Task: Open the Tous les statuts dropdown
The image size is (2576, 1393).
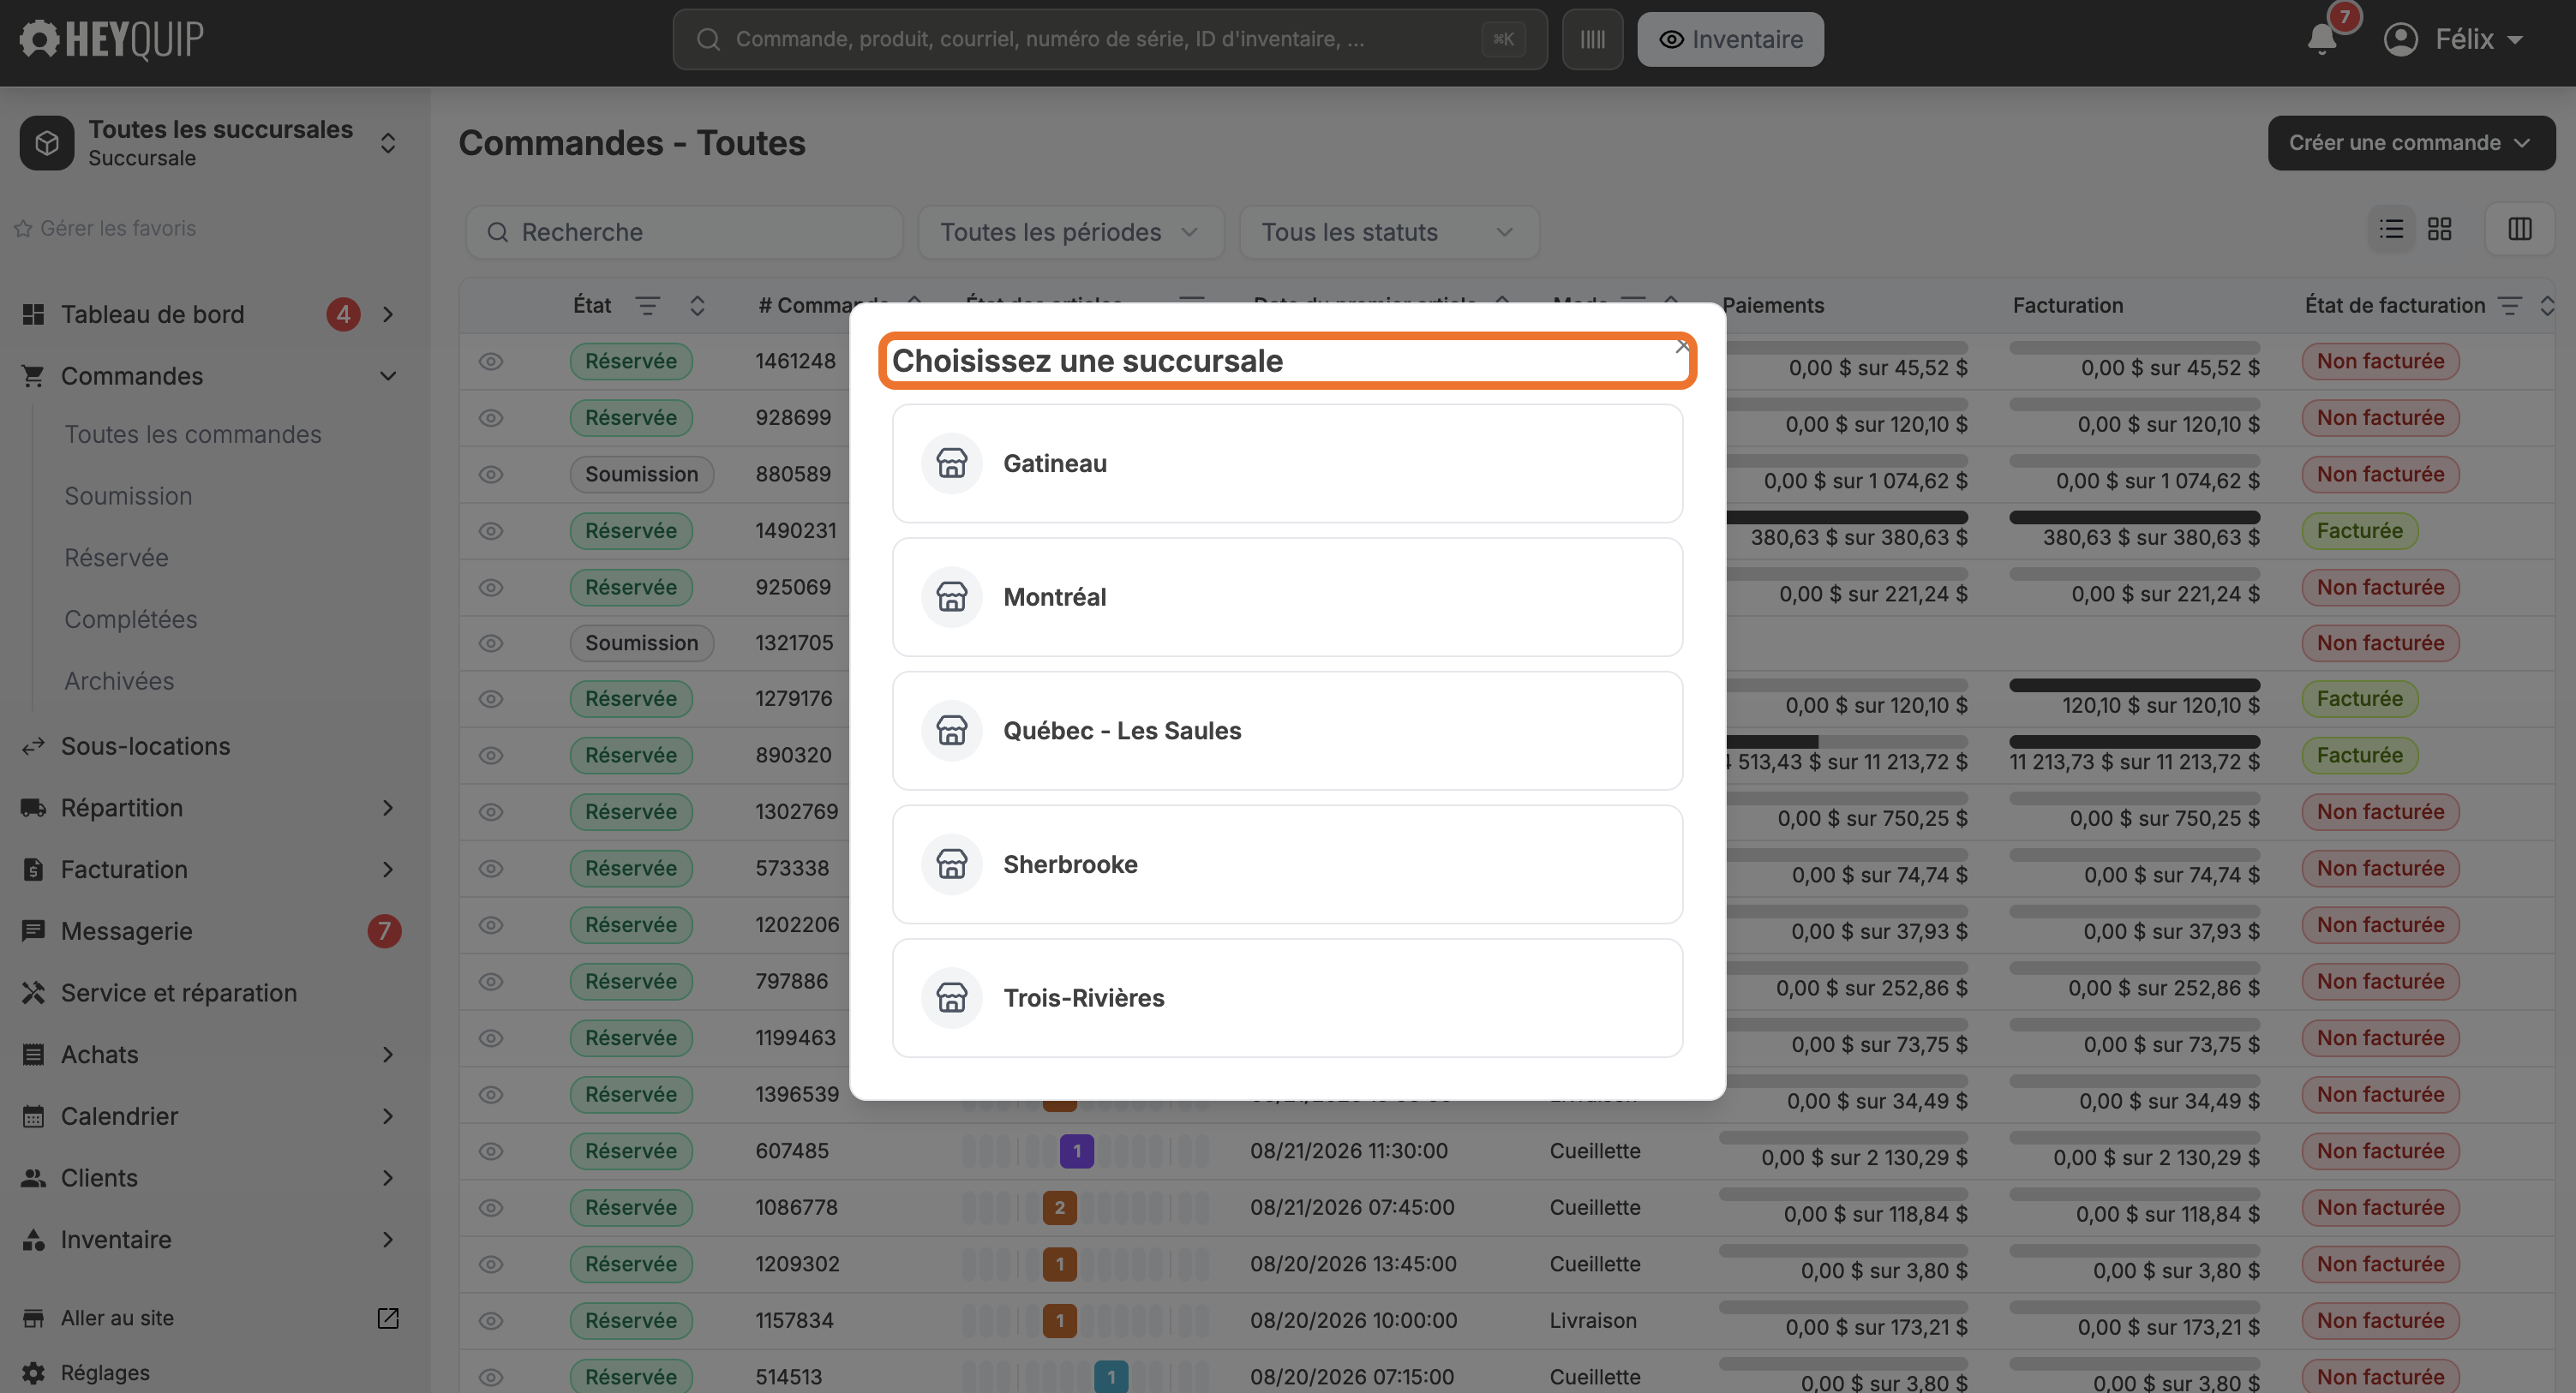Action: point(1388,232)
